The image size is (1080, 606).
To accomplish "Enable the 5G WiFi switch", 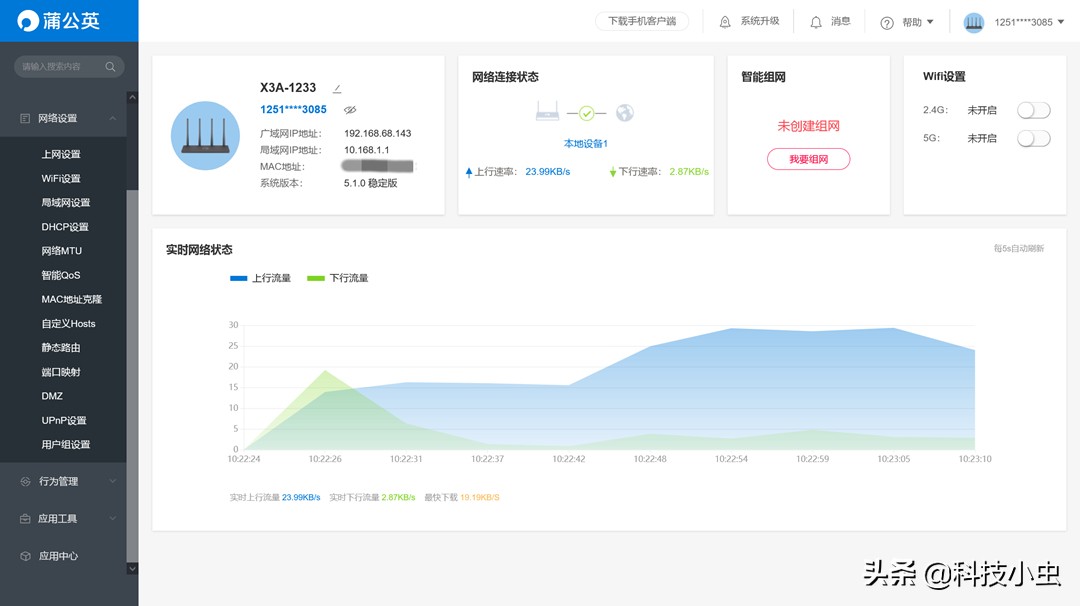I will point(1033,138).
